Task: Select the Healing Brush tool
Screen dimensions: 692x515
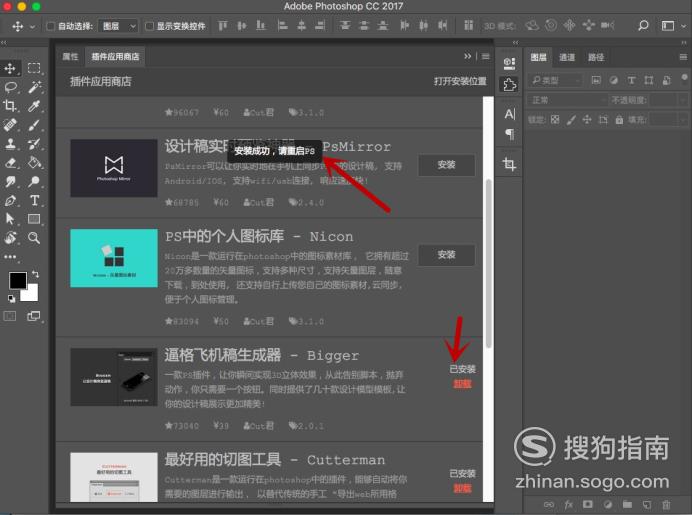Action: pos(10,125)
